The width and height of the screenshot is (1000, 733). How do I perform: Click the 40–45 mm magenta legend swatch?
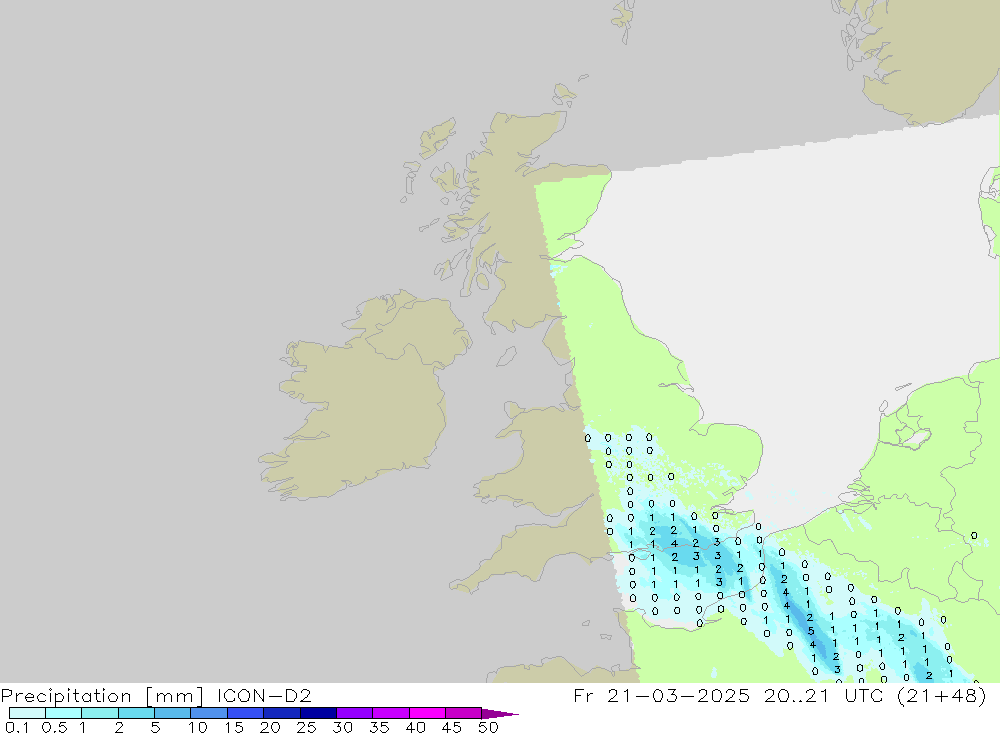coord(427,713)
